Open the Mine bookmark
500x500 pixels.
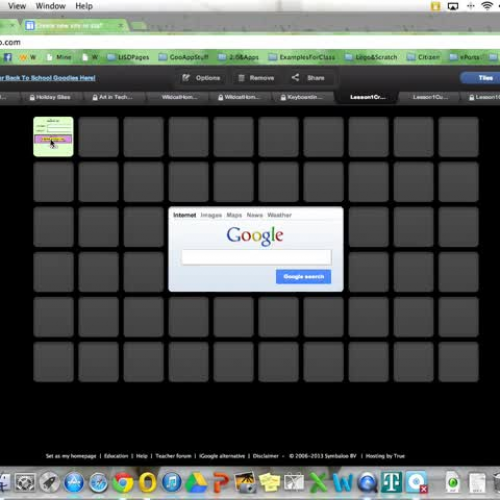click(x=59, y=57)
